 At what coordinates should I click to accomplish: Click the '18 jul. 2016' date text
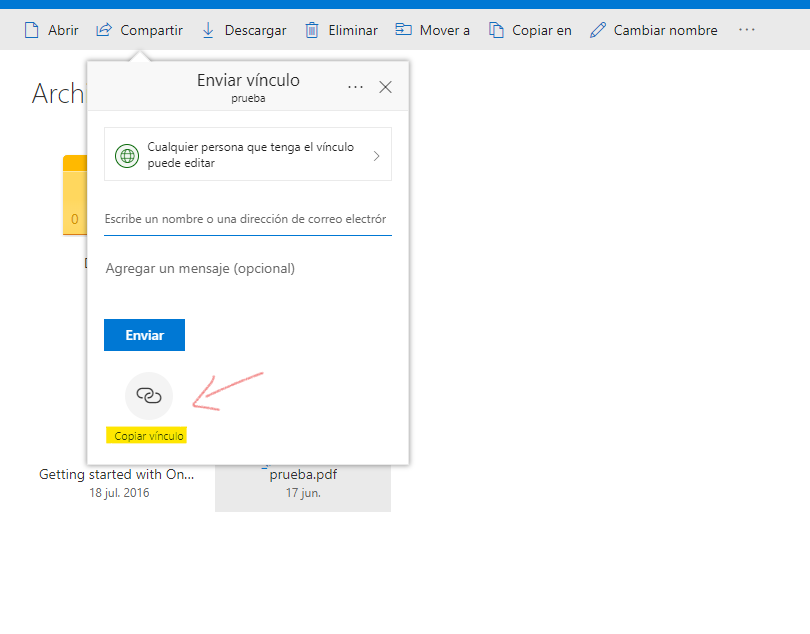(119, 492)
